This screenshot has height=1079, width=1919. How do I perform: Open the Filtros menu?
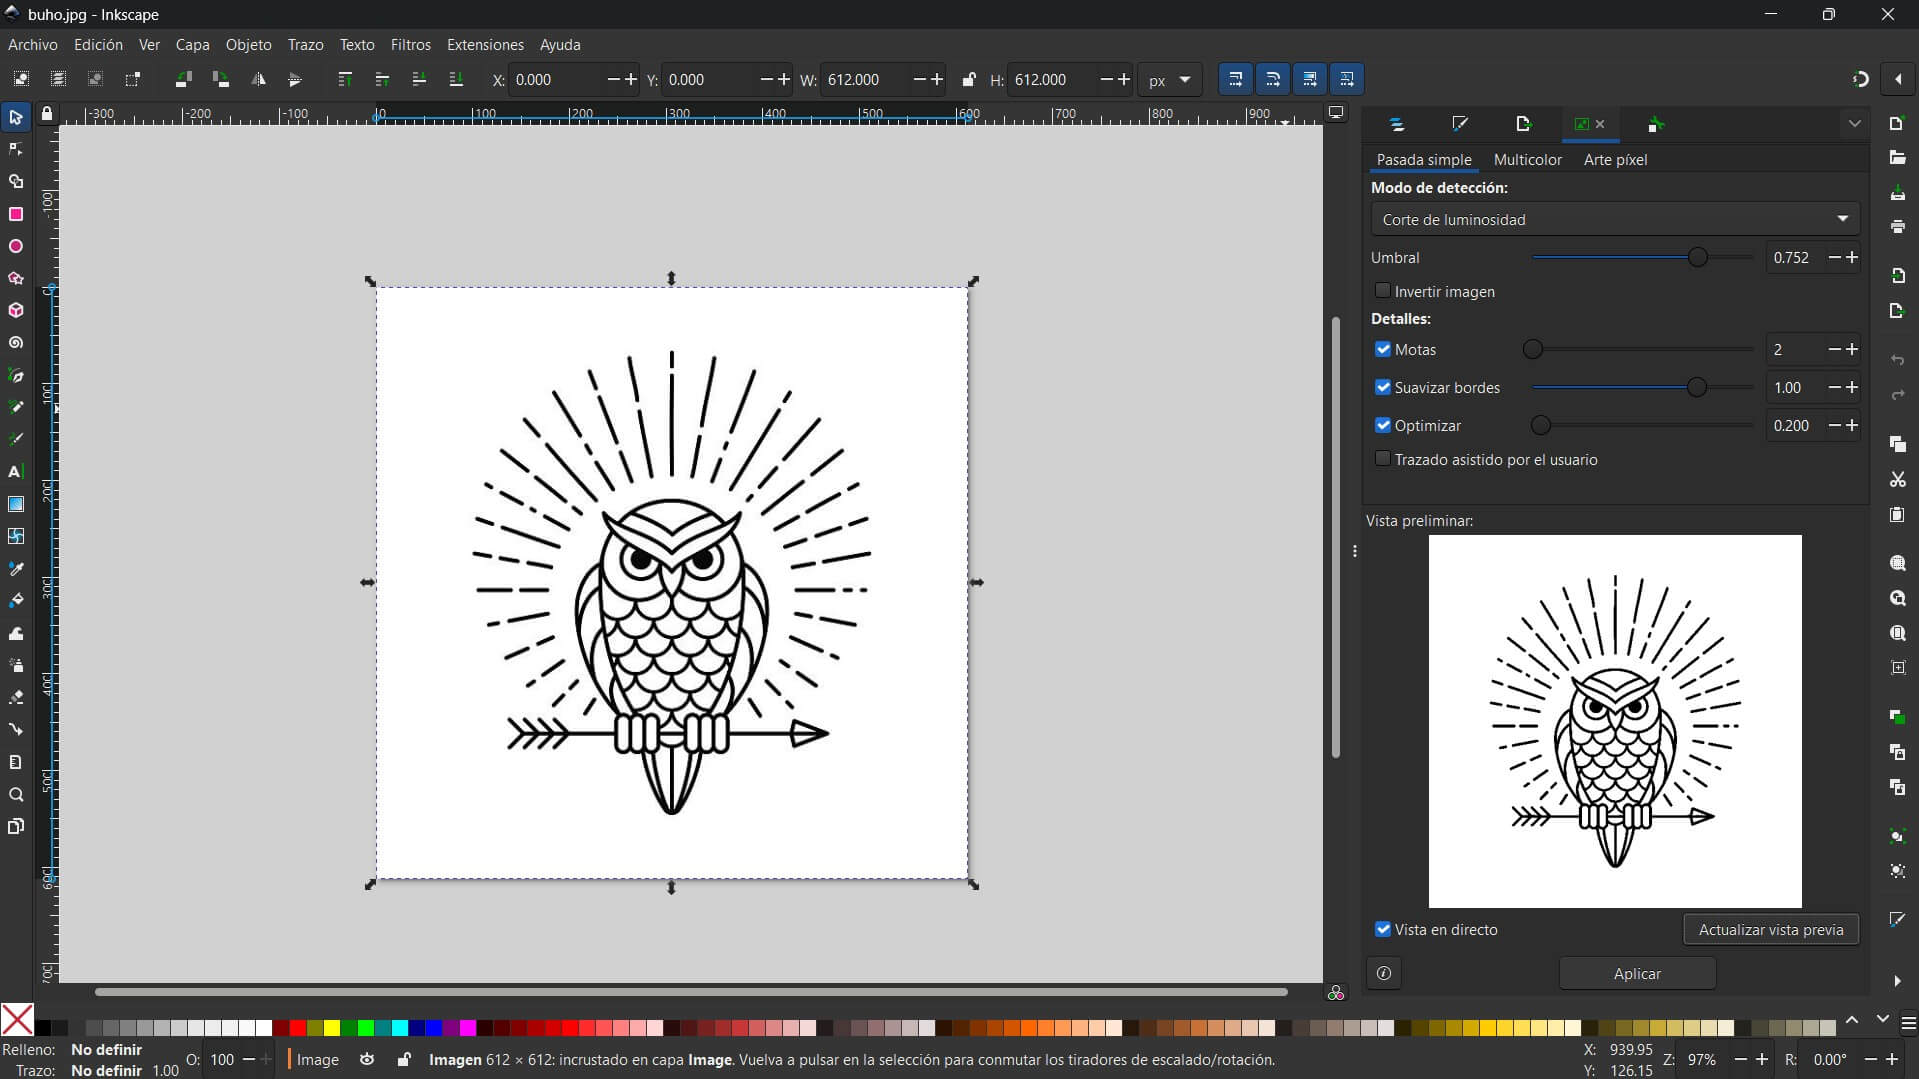point(410,45)
